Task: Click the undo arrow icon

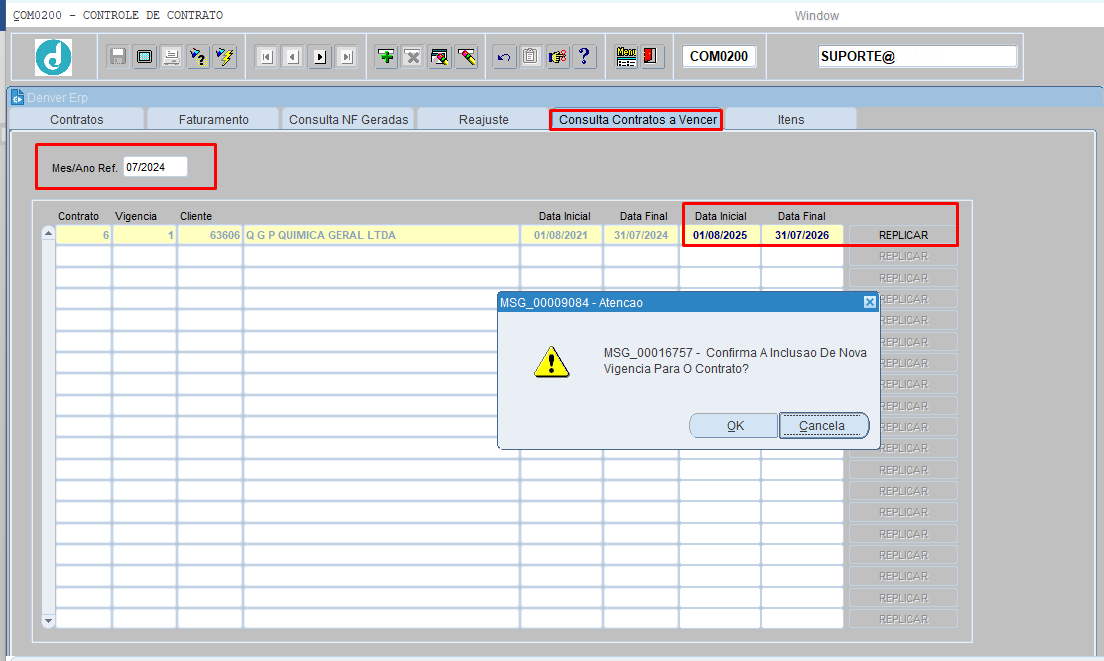Action: point(504,57)
